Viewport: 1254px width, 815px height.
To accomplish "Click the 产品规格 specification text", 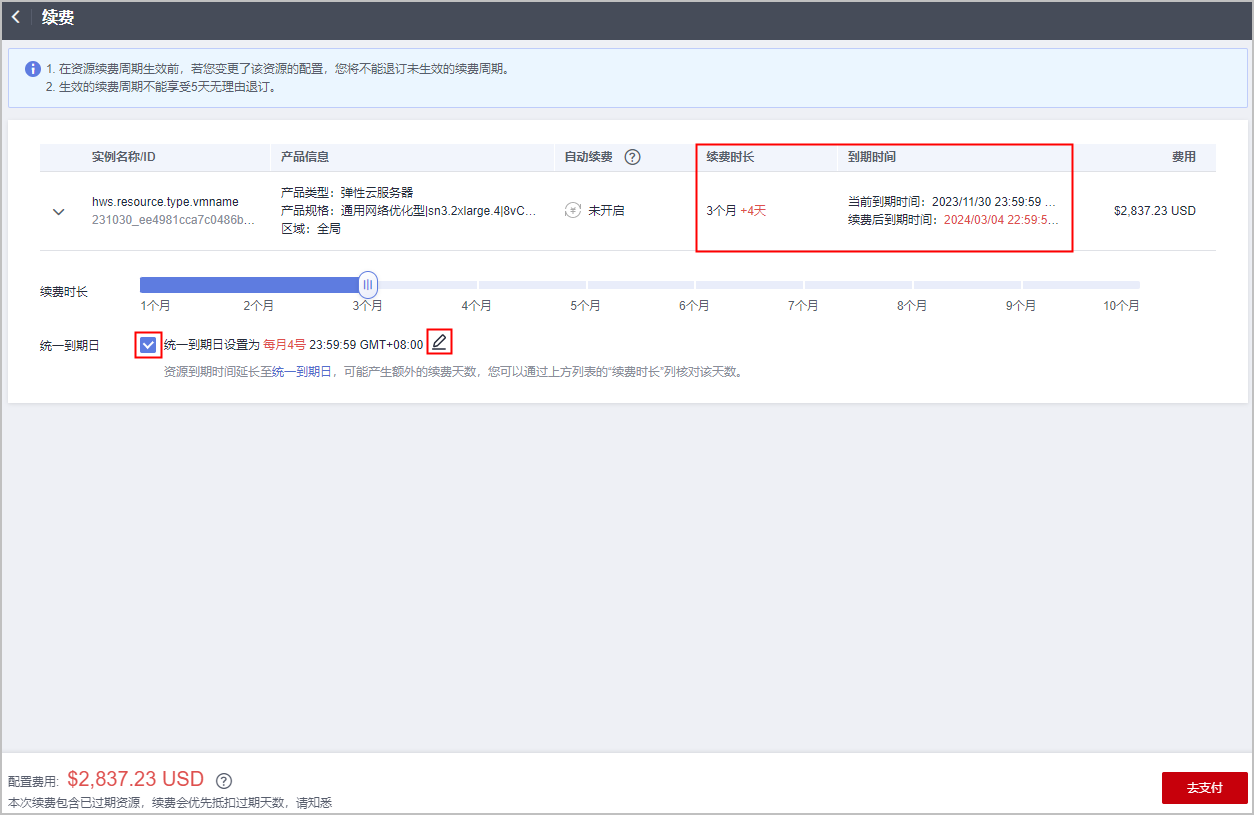I will click(x=410, y=211).
